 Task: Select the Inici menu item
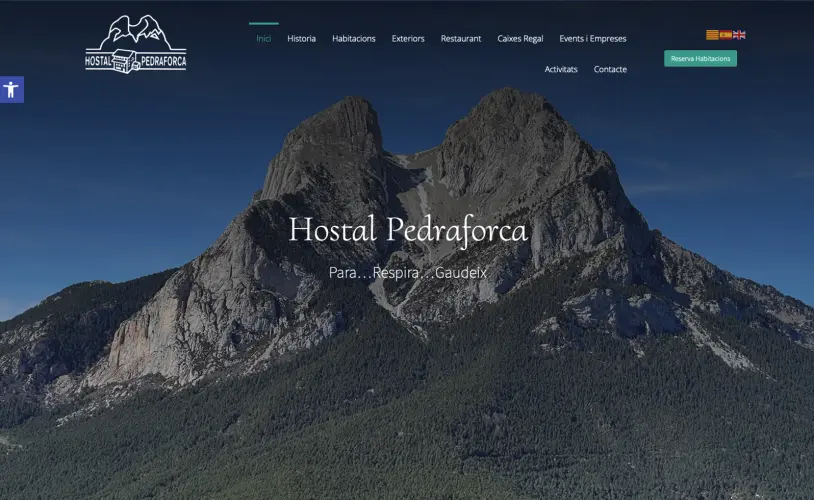[264, 38]
